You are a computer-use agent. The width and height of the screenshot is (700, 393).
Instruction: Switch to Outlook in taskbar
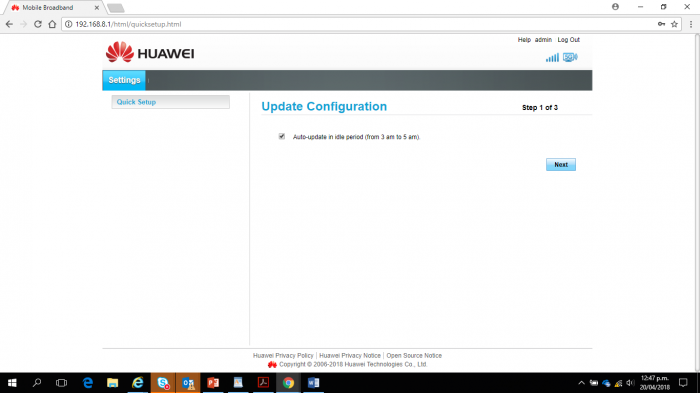188,383
